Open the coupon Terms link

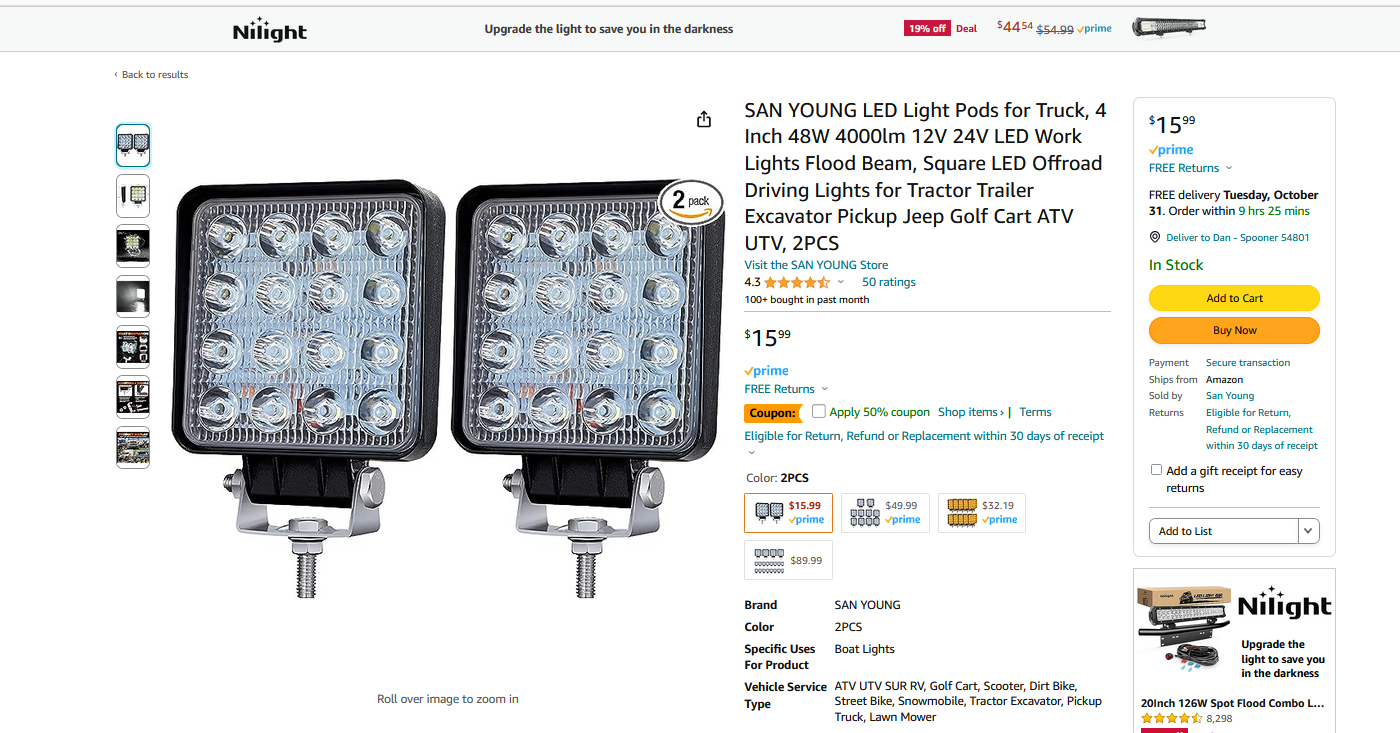pos(1035,412)
